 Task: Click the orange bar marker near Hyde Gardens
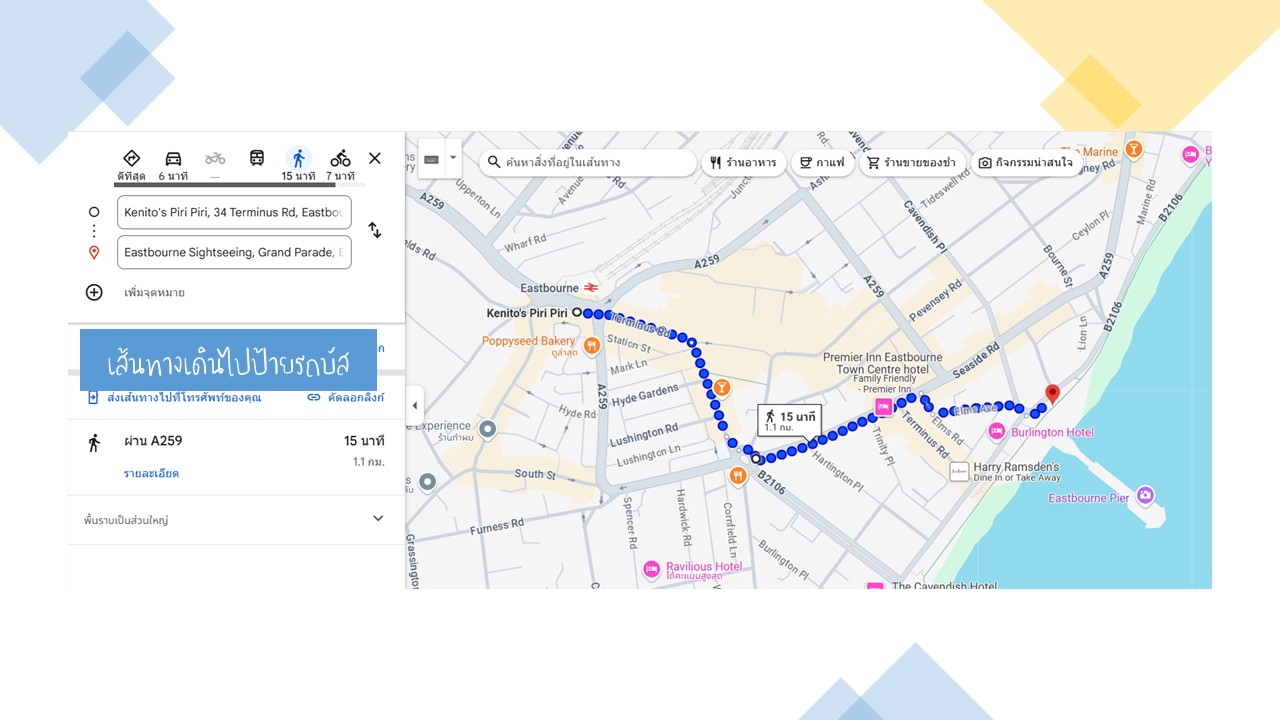(x=721, y=387)
